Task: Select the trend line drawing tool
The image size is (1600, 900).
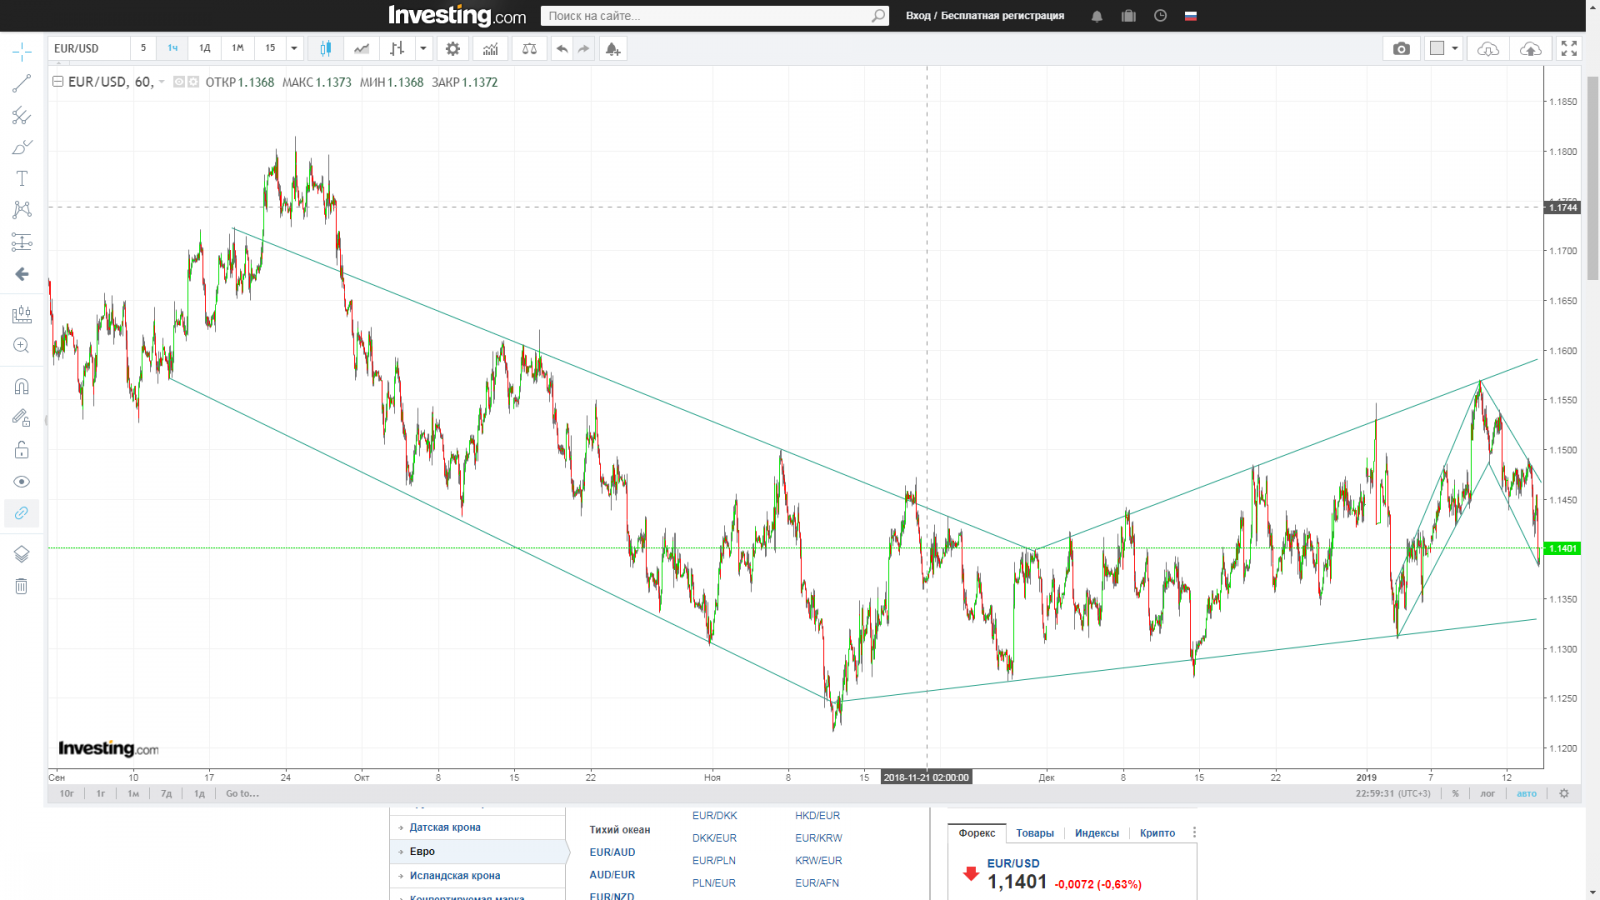Action: (21, 84)
